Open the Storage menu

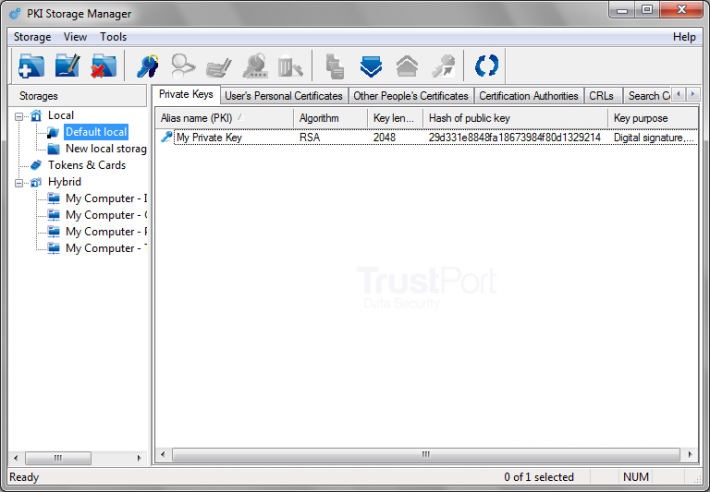pos(32,37)
